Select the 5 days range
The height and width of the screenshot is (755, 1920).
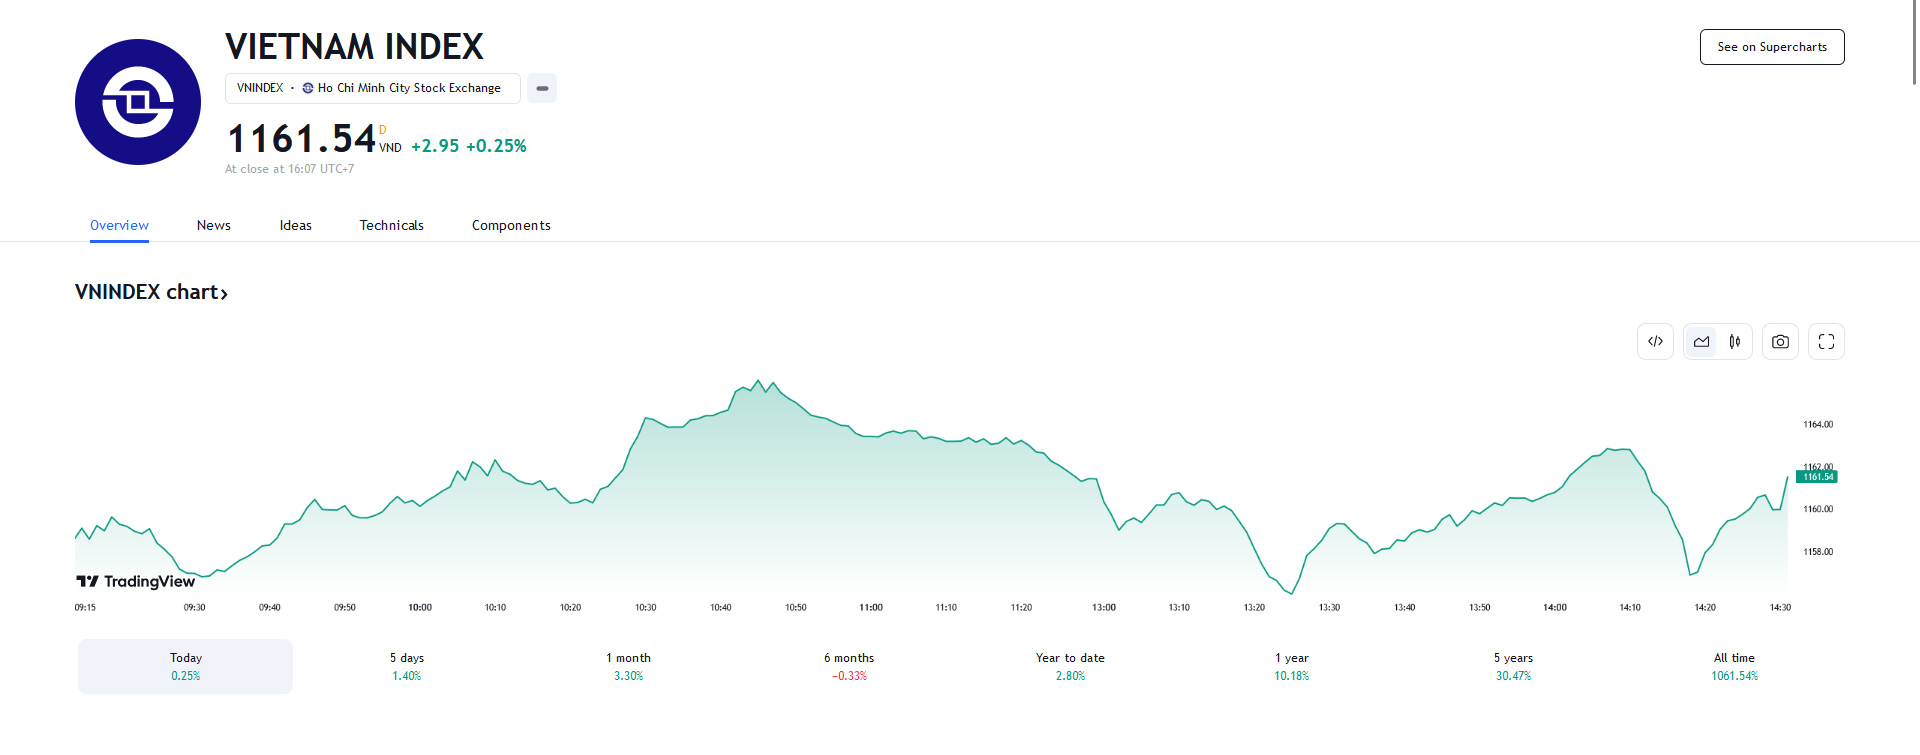407,666
